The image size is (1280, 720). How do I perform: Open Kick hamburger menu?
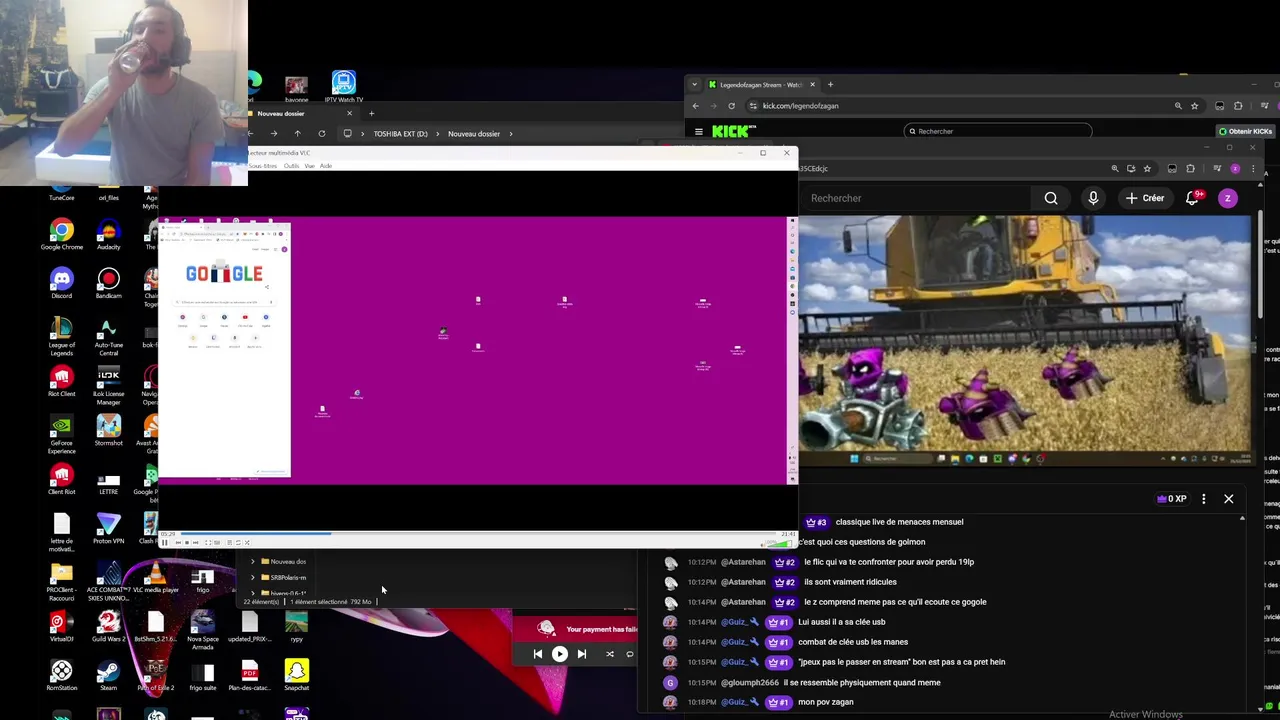(698, 131)
